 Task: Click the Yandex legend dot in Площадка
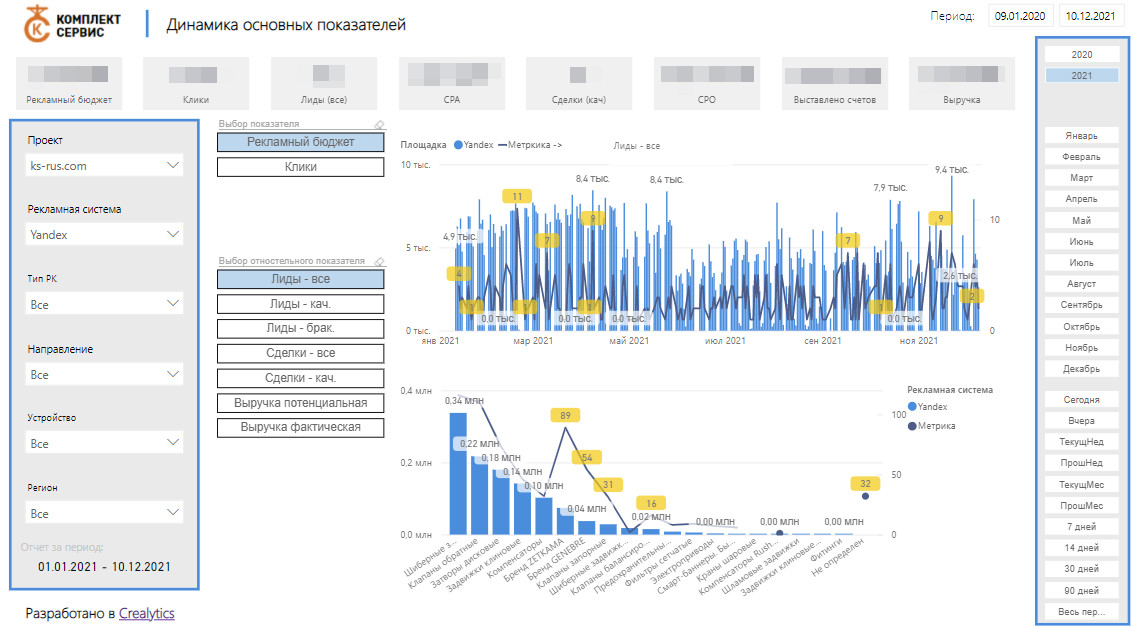tap(458, 145)
